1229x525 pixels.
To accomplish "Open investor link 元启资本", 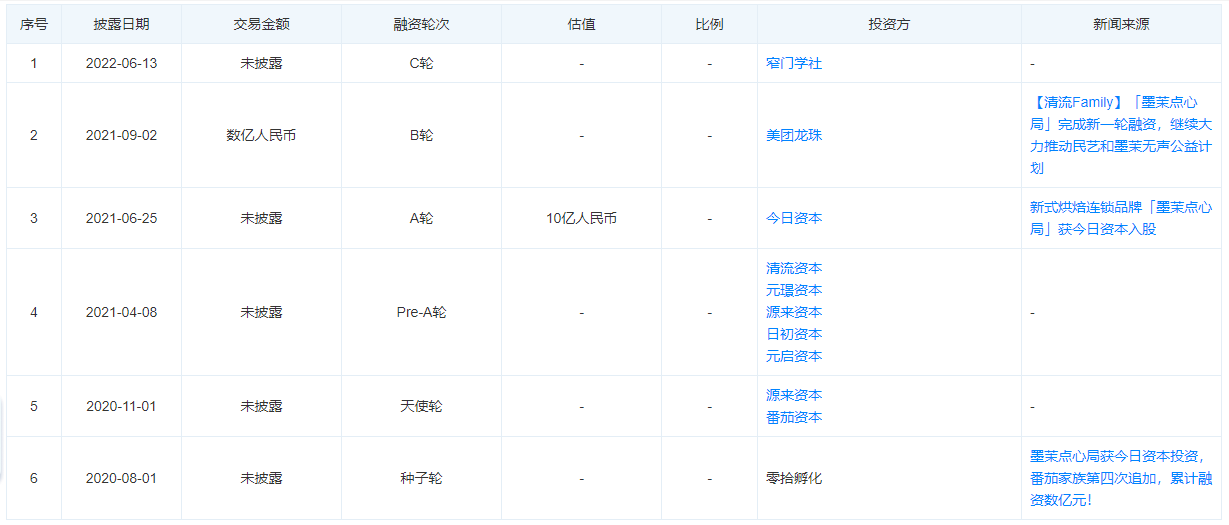I will pos(794,356).
